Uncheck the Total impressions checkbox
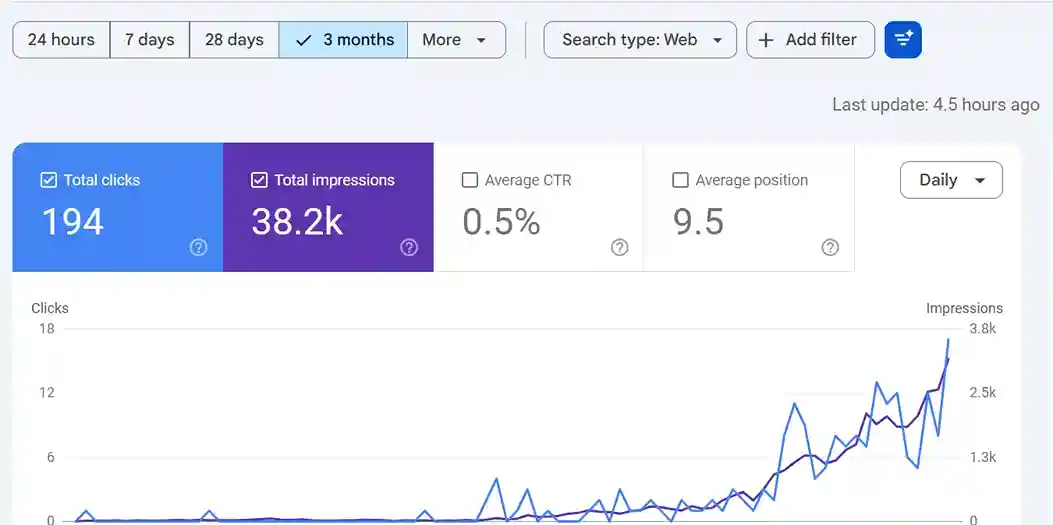This screenshot has width=1053, height=525. click(x=259, y=180)
